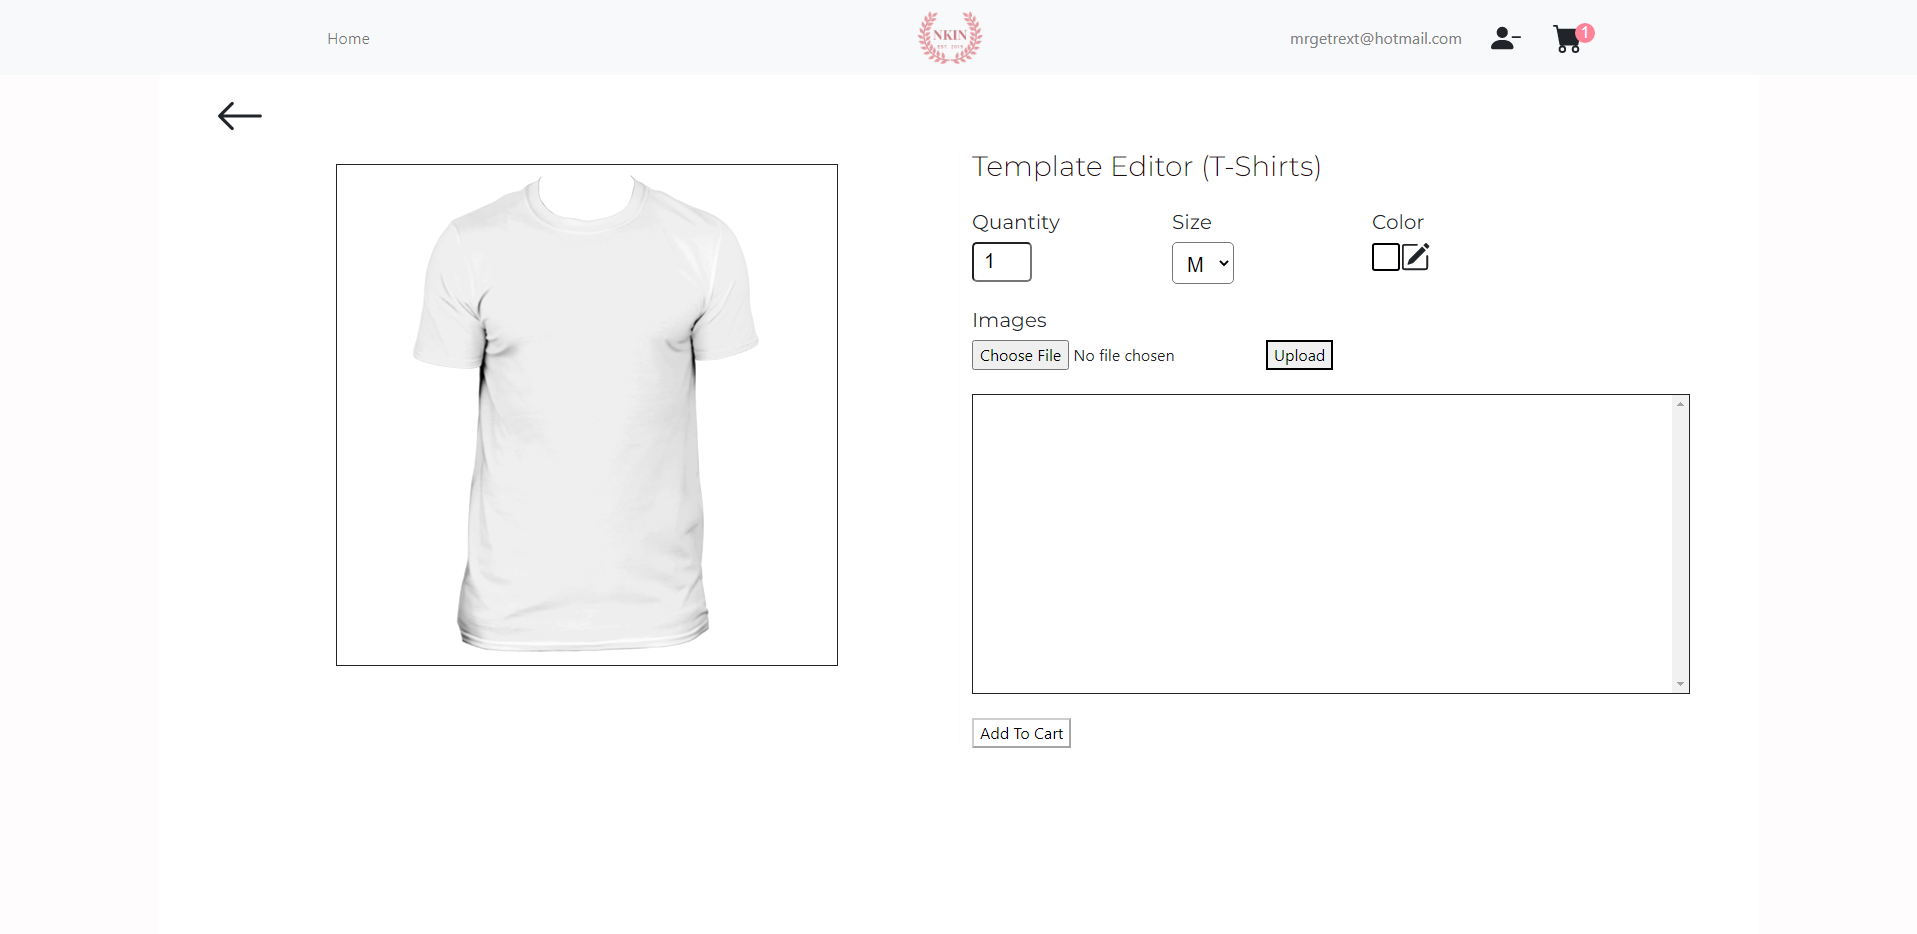
Task: Focus the Quantity input field
Action: point(1002,262)
